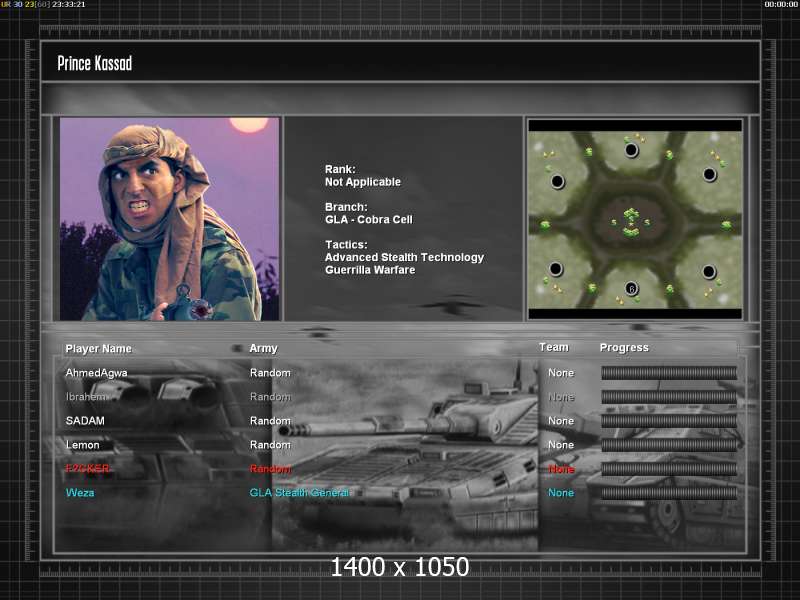800x600 pixels.
Task: Click the Team column header
Action: pos(554,347)
